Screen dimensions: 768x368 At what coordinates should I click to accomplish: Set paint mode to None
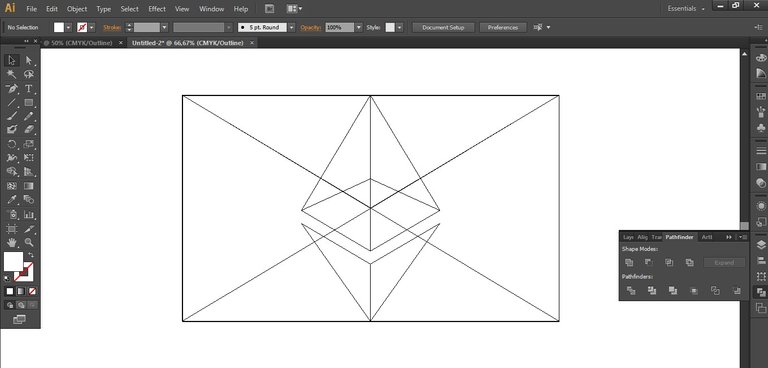click(x=32, y=292)
